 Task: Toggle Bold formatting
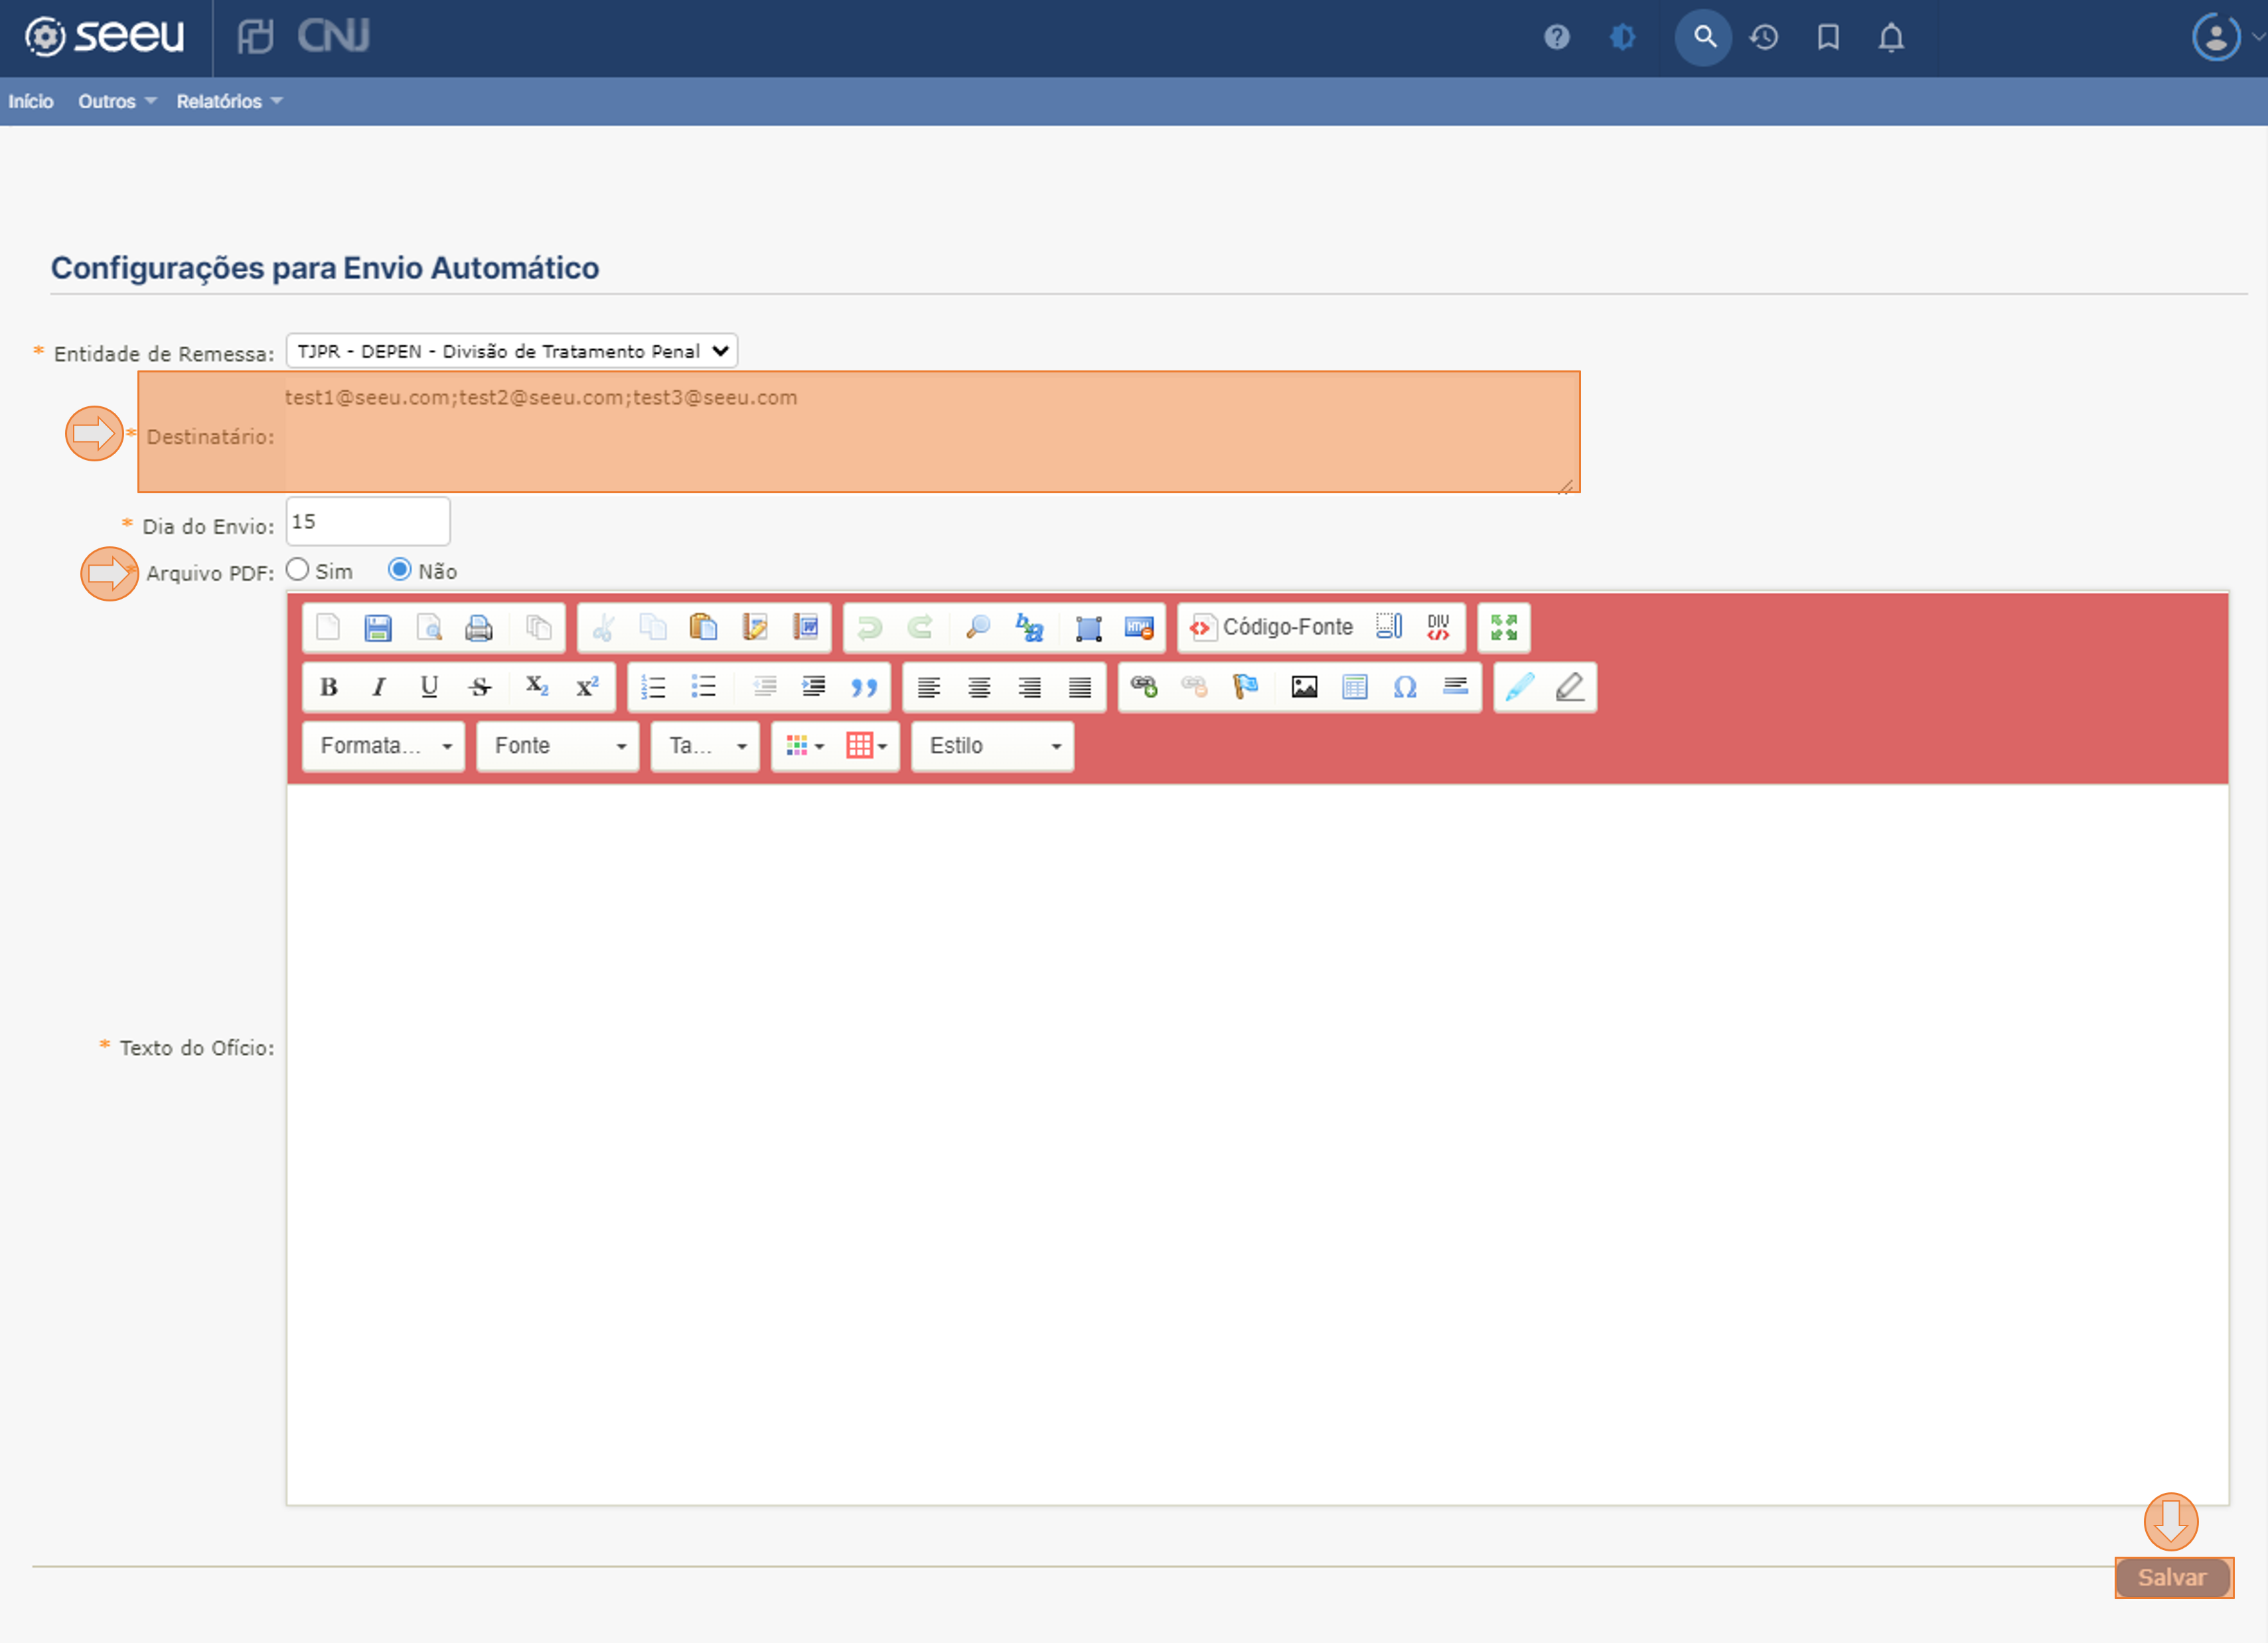click(x=328, y=687)
